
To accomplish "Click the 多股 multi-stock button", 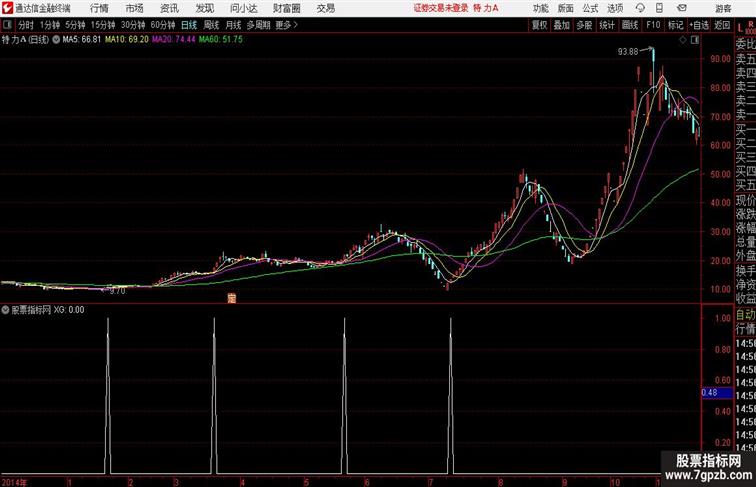I will [584, 25].
